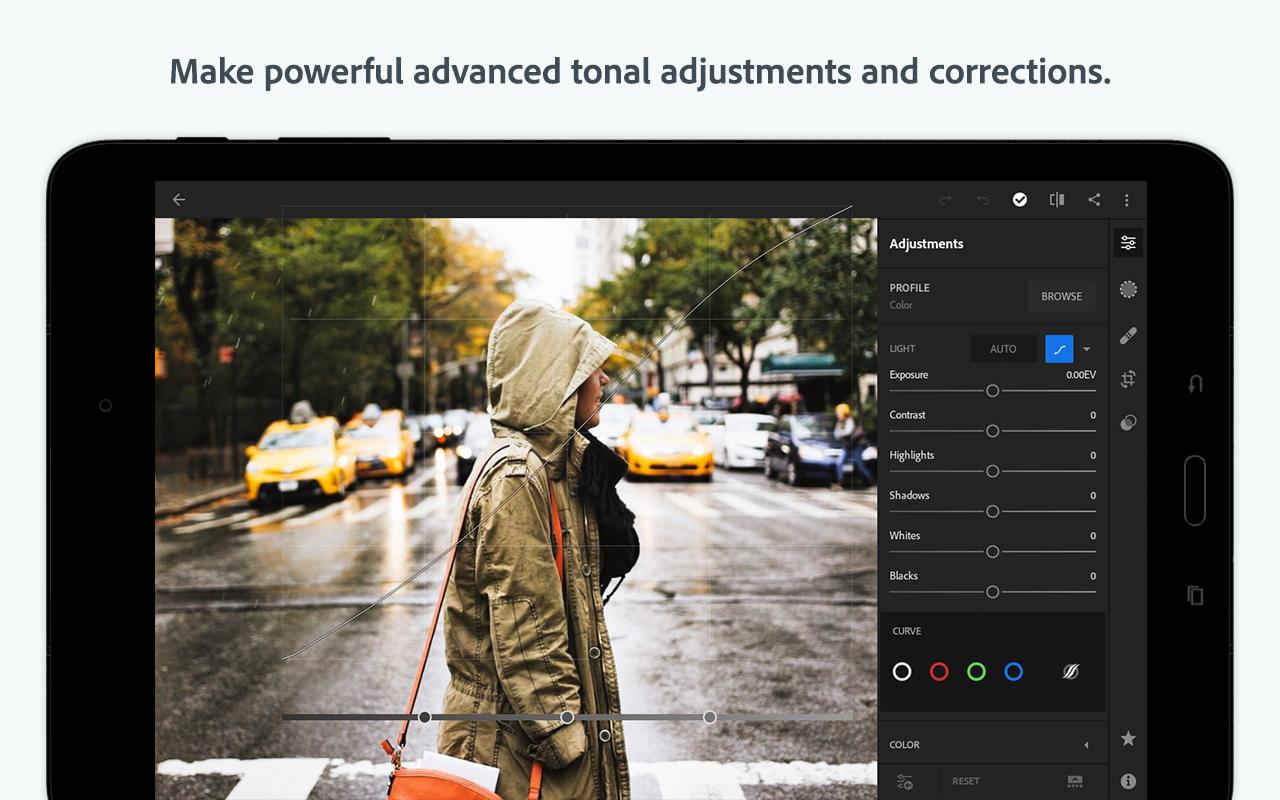This screenshot has height=800, width=1280.
Task: Open the share icon
Action: pyautogui.click(x=1094, y=200)
